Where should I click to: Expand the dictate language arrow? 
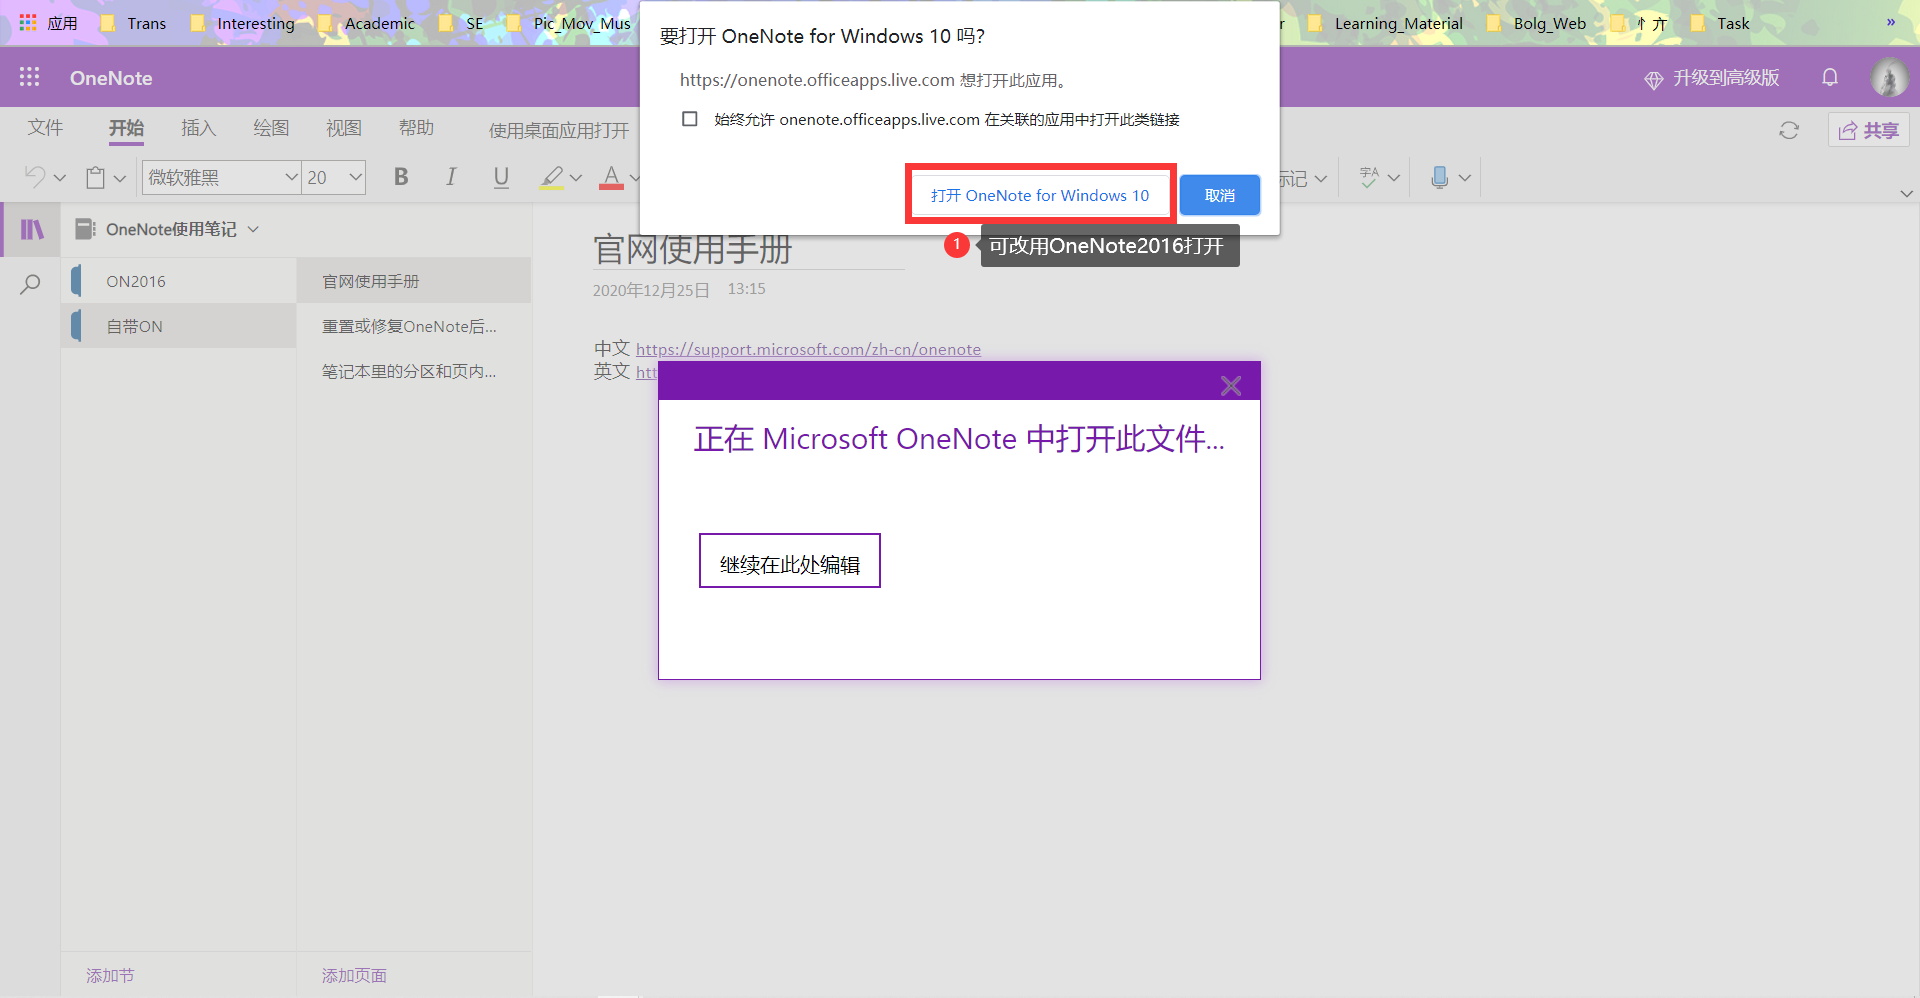coord(1465,178)
